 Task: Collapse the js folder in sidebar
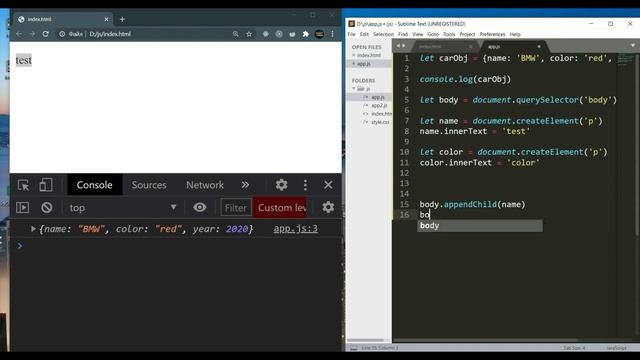[x=354, y=89]
